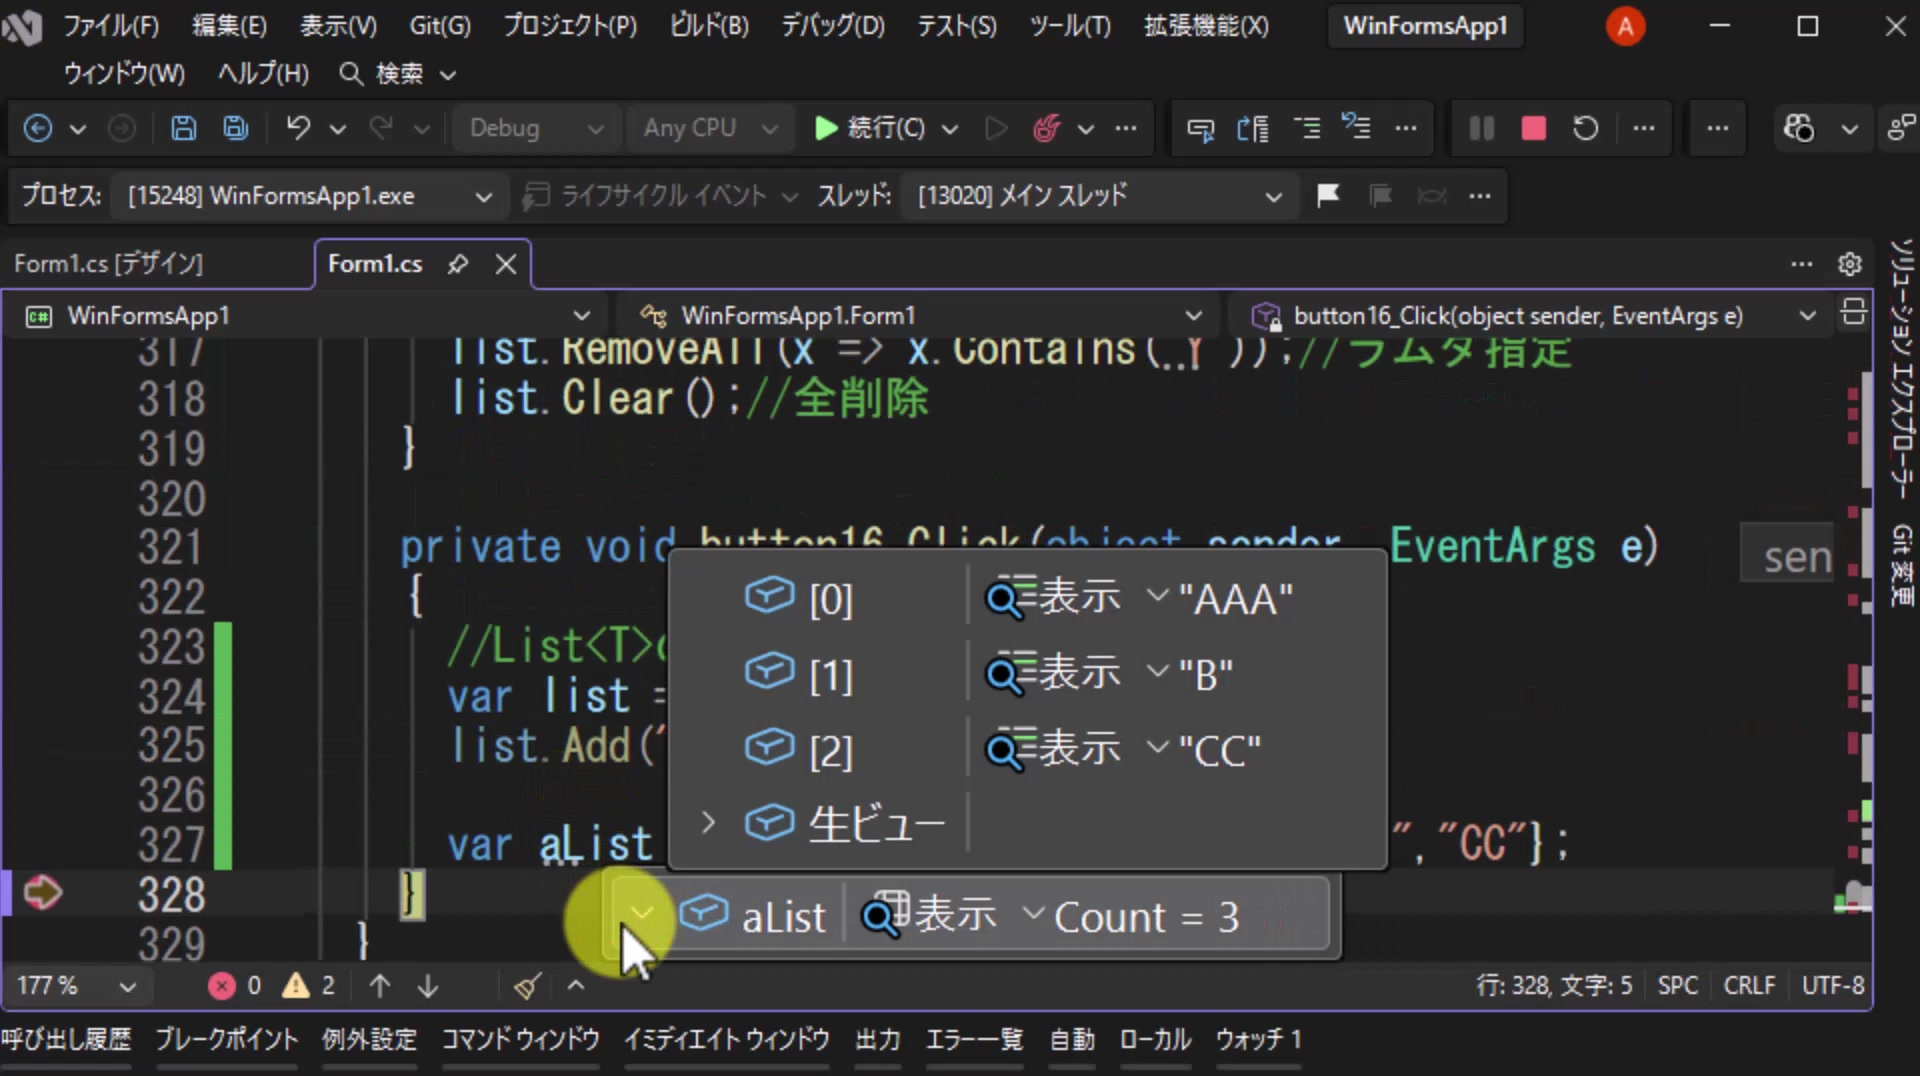The height and width of the screenshot is (1076, 1920).
Task: Close the Form1.cs tab
Action: click(x=506, y=264)
